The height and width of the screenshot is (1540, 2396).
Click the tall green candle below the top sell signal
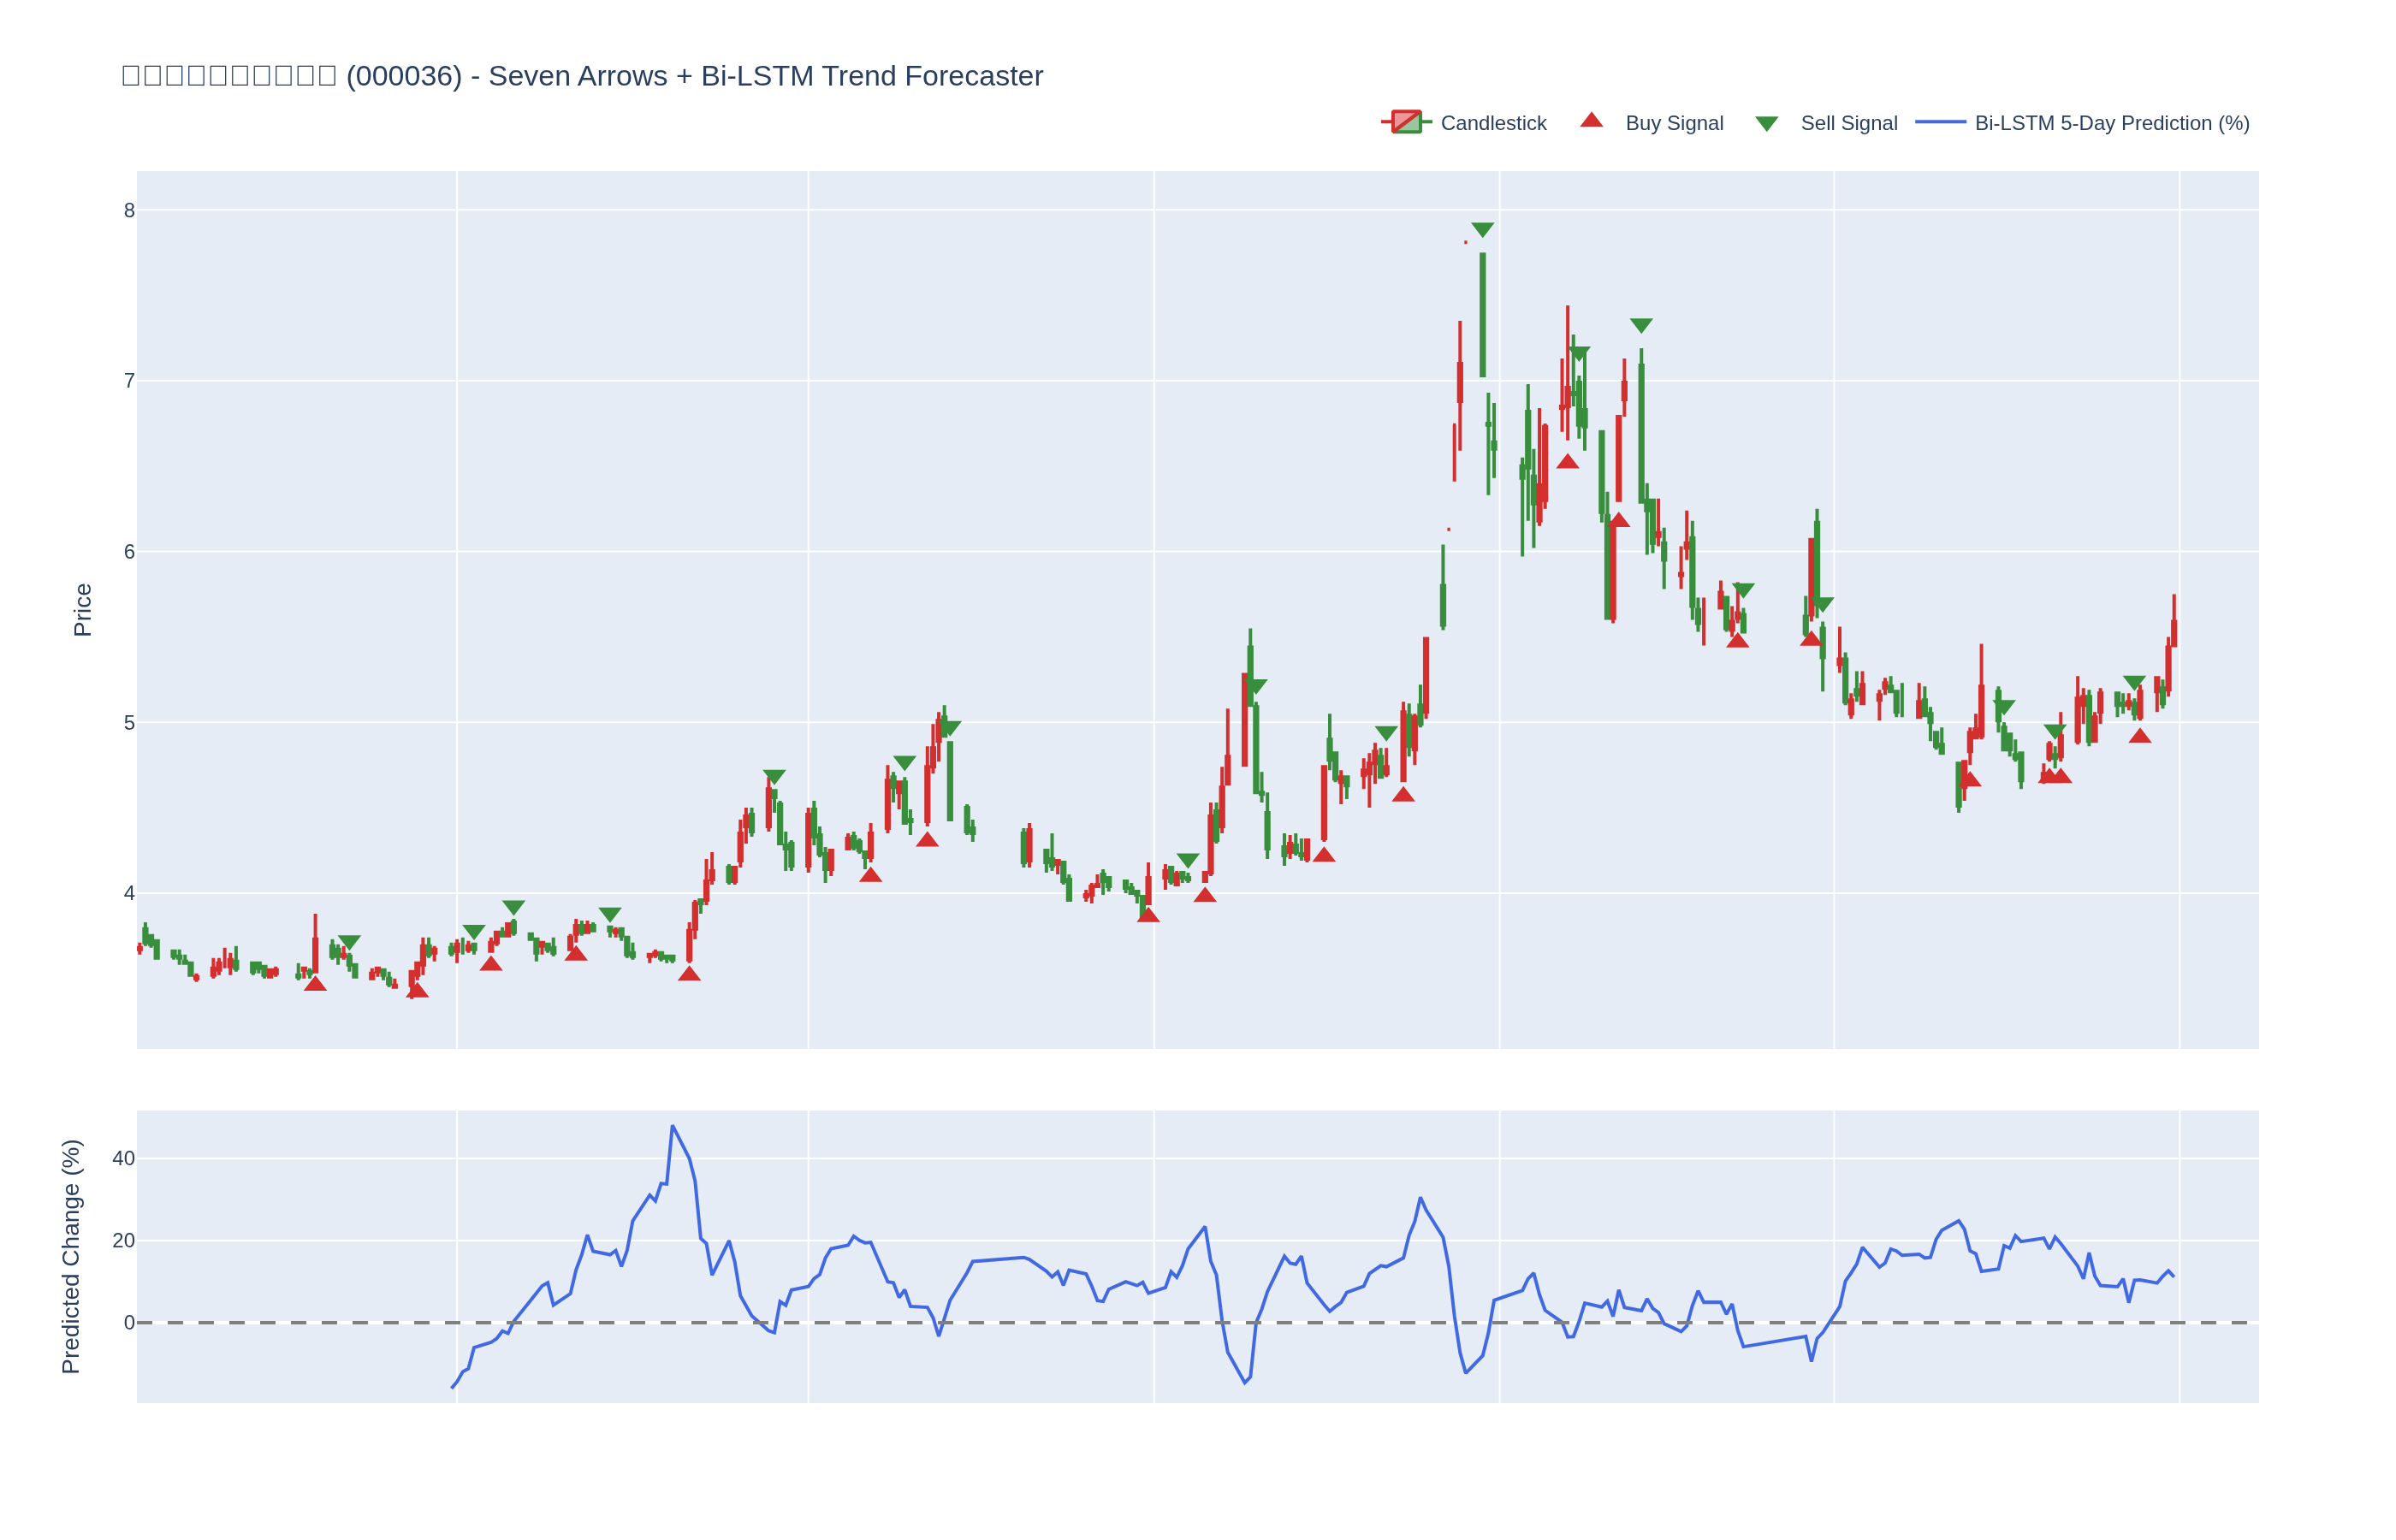tap(1483, 315)
